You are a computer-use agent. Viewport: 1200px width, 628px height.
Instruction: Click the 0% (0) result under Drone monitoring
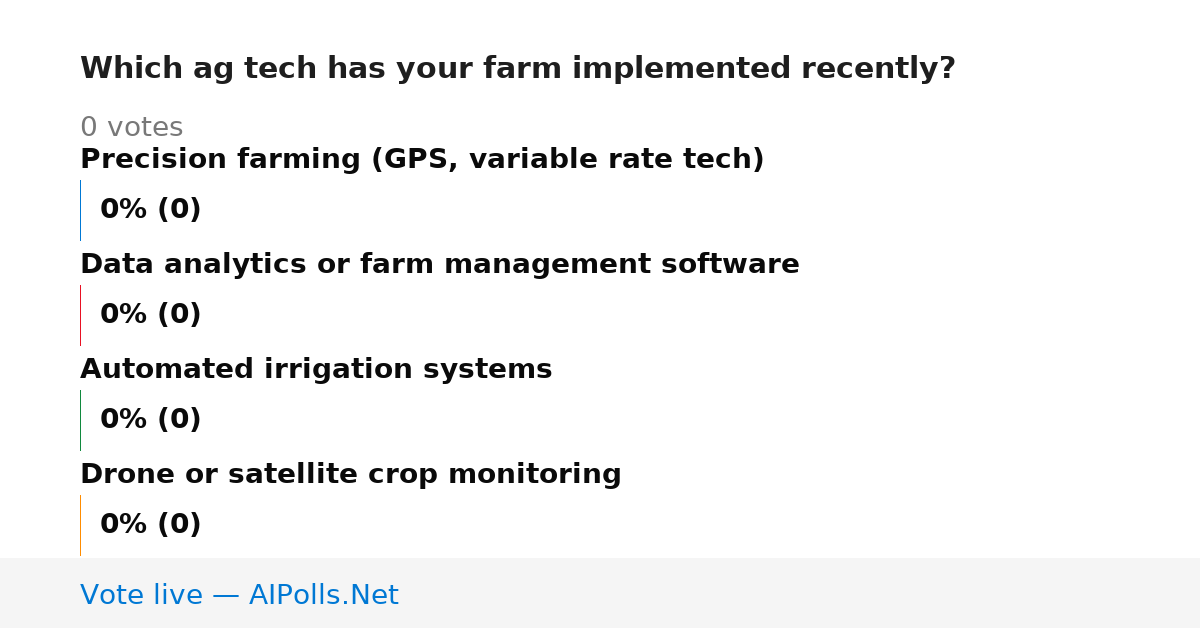(151, 525)
